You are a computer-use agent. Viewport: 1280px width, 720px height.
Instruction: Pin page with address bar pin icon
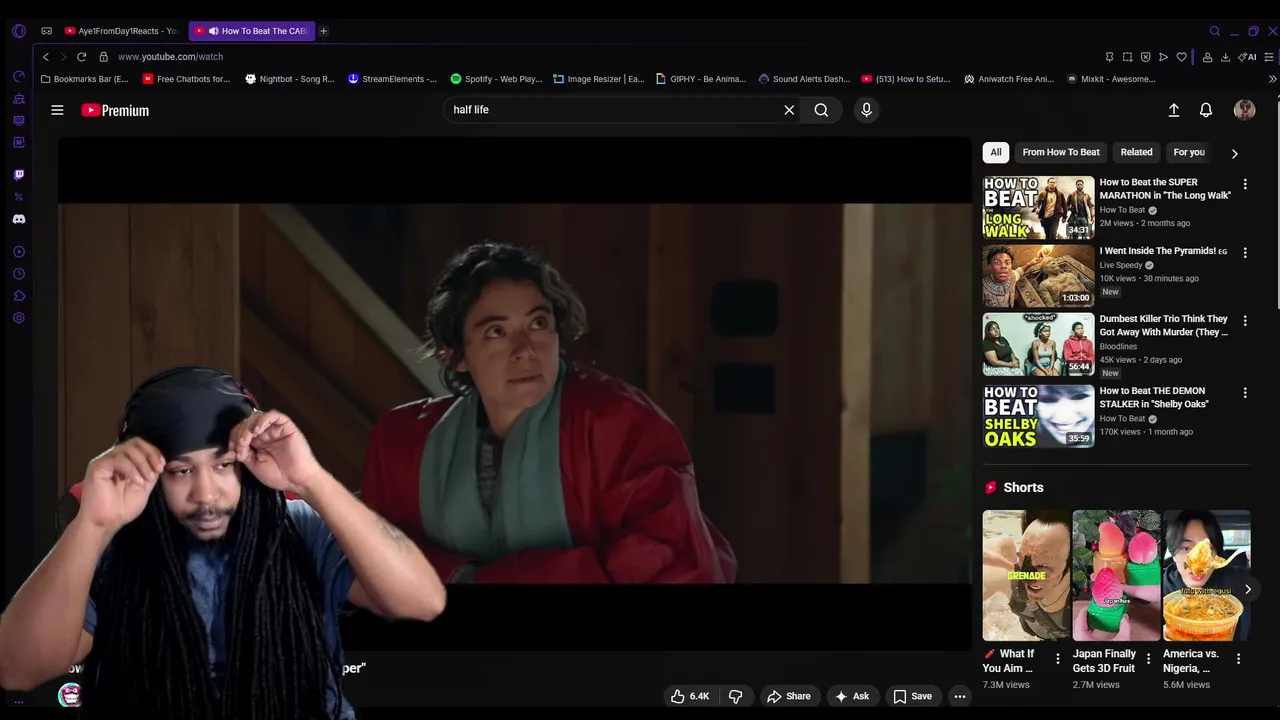coord(1109,57)
